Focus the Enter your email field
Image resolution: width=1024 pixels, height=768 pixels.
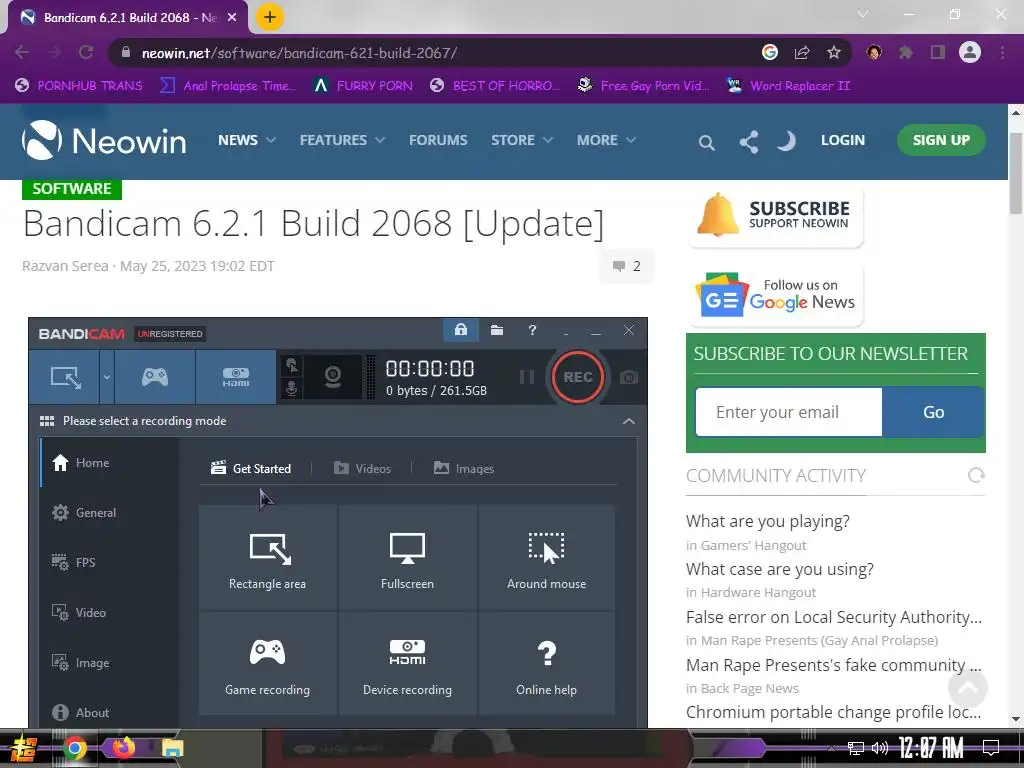tap(788, 412)
